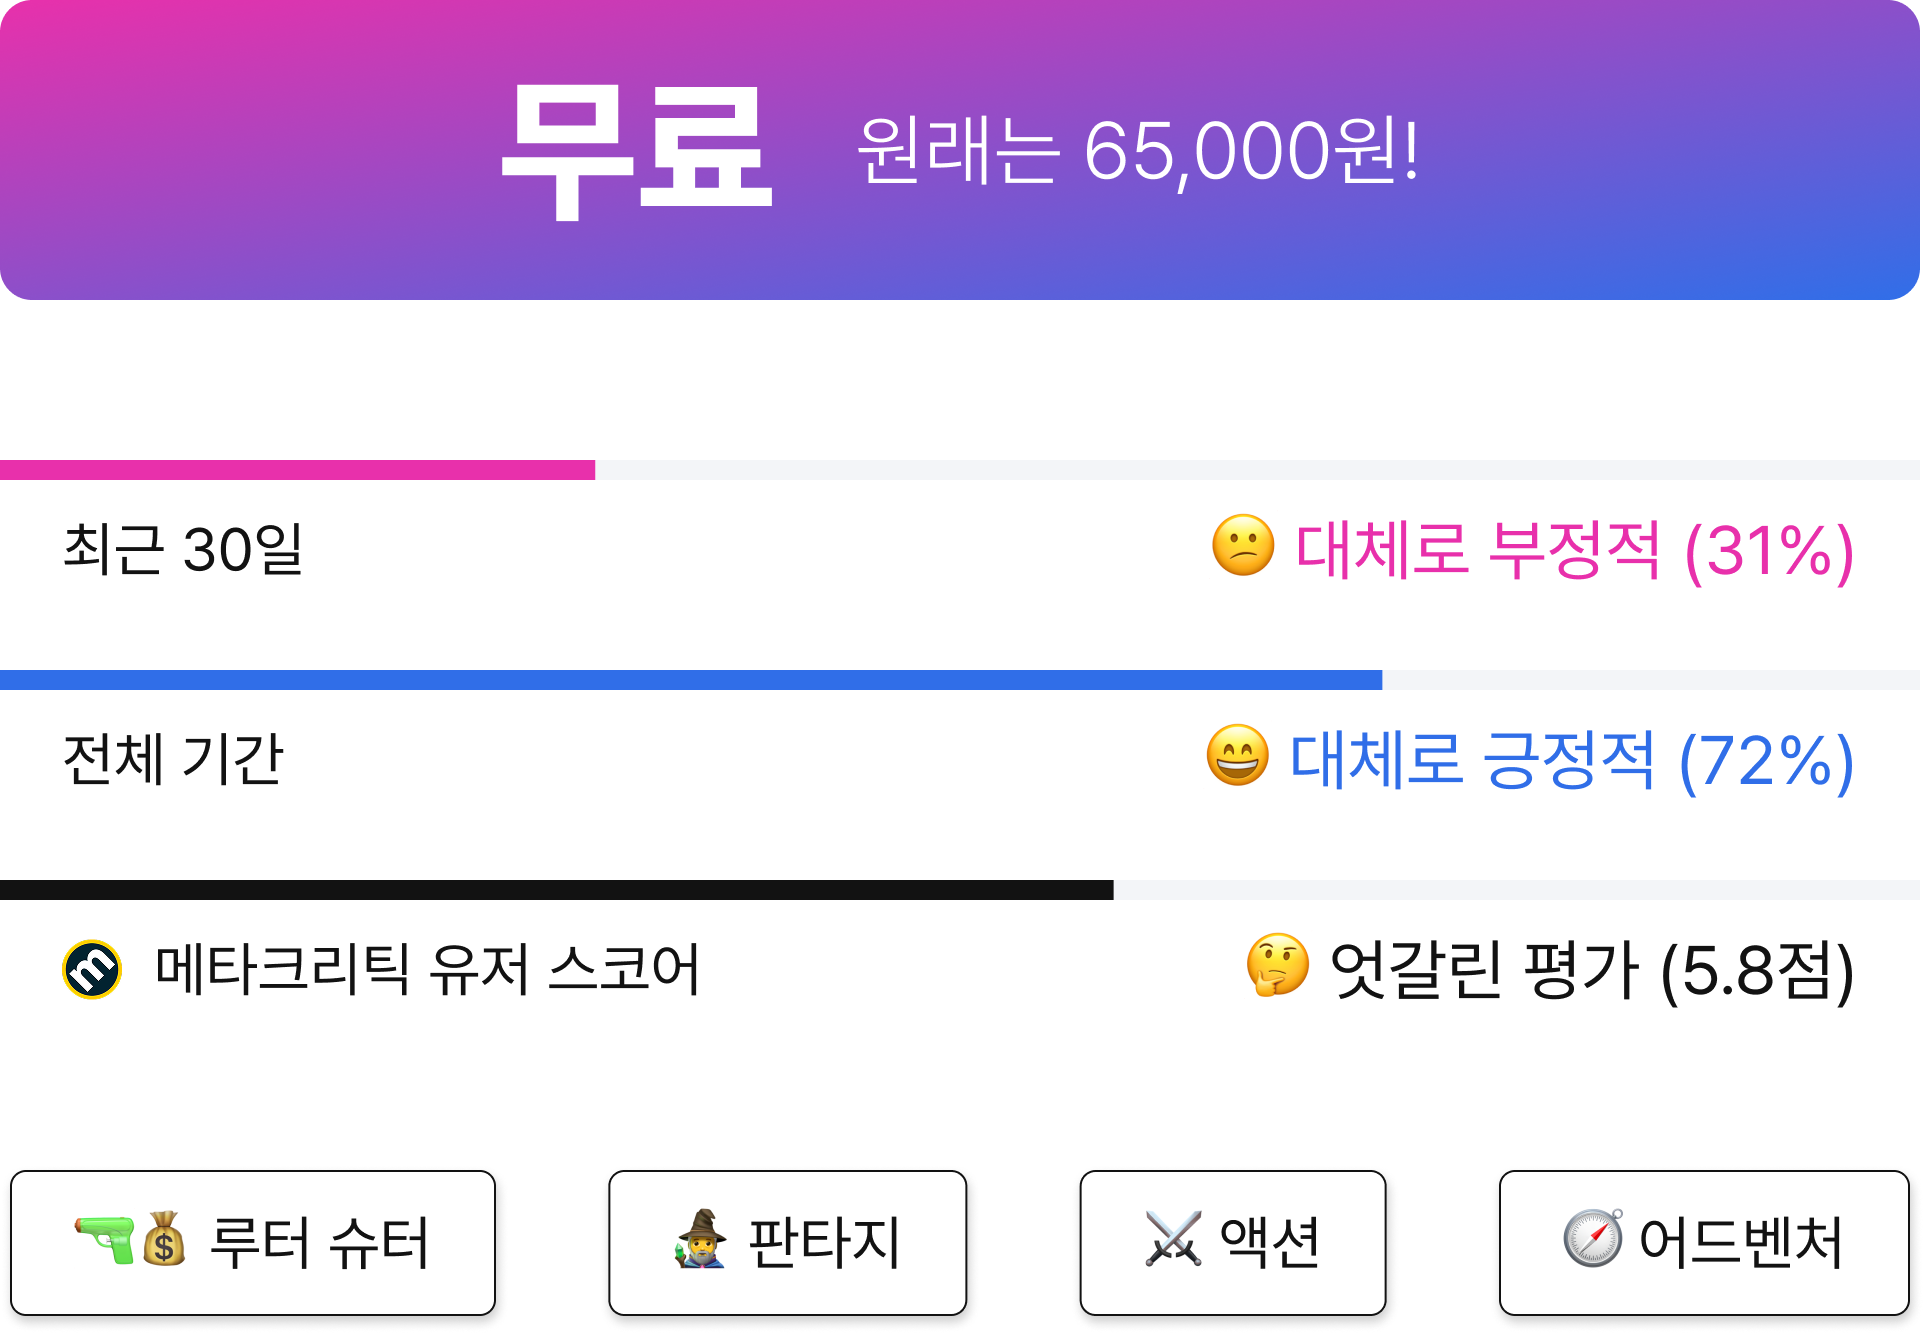Click the 메타크리틱 유저 스코어 label
Image resolution: width=1924 pixels, height=1334 pixels.
tap(427, 970)
